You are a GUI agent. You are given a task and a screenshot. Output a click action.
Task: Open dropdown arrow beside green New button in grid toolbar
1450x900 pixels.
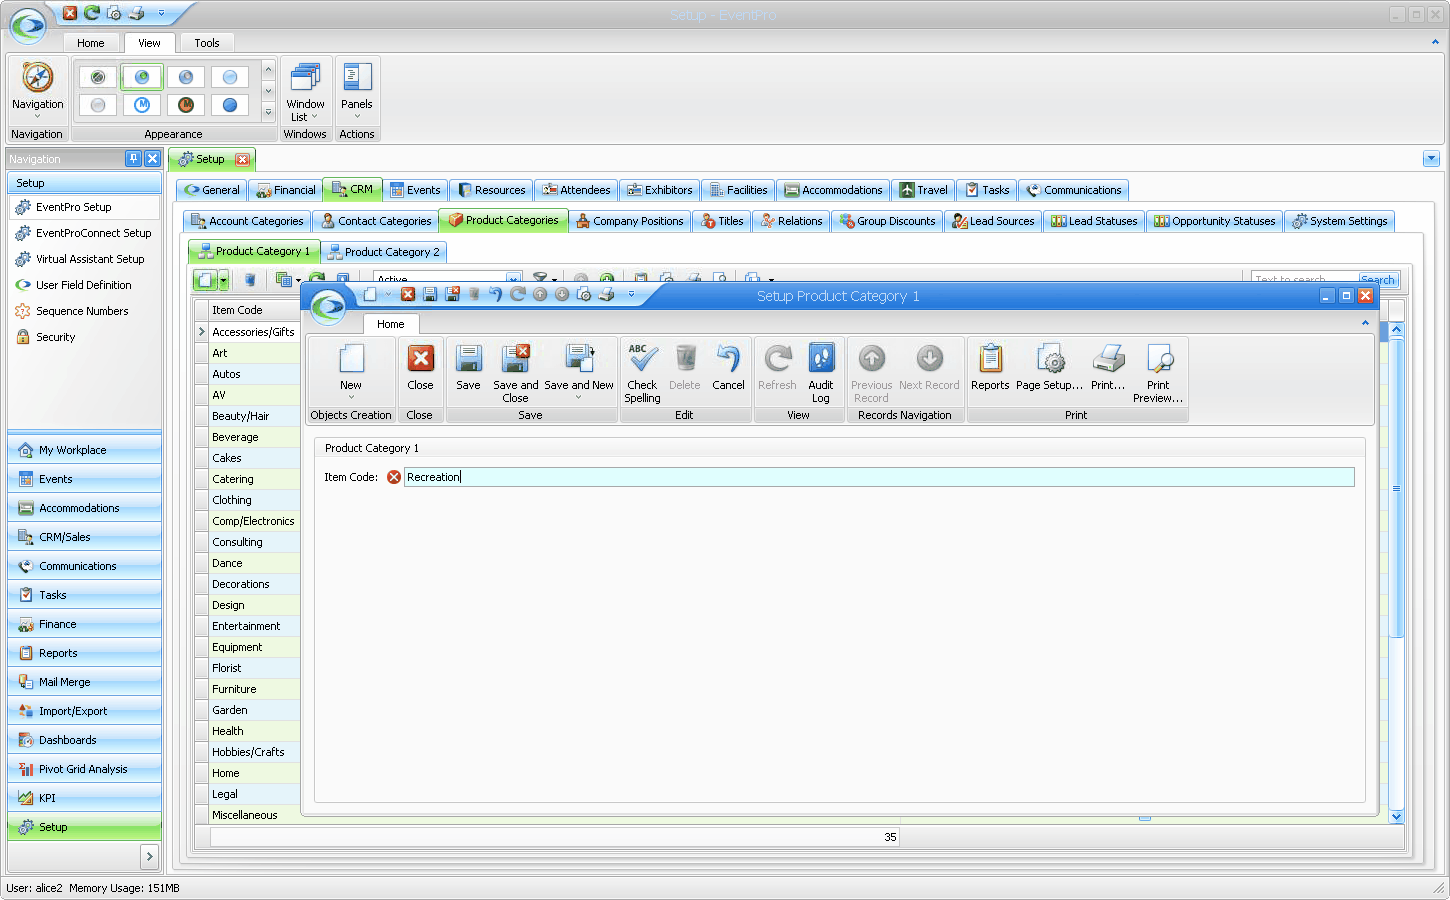(224, 281)
